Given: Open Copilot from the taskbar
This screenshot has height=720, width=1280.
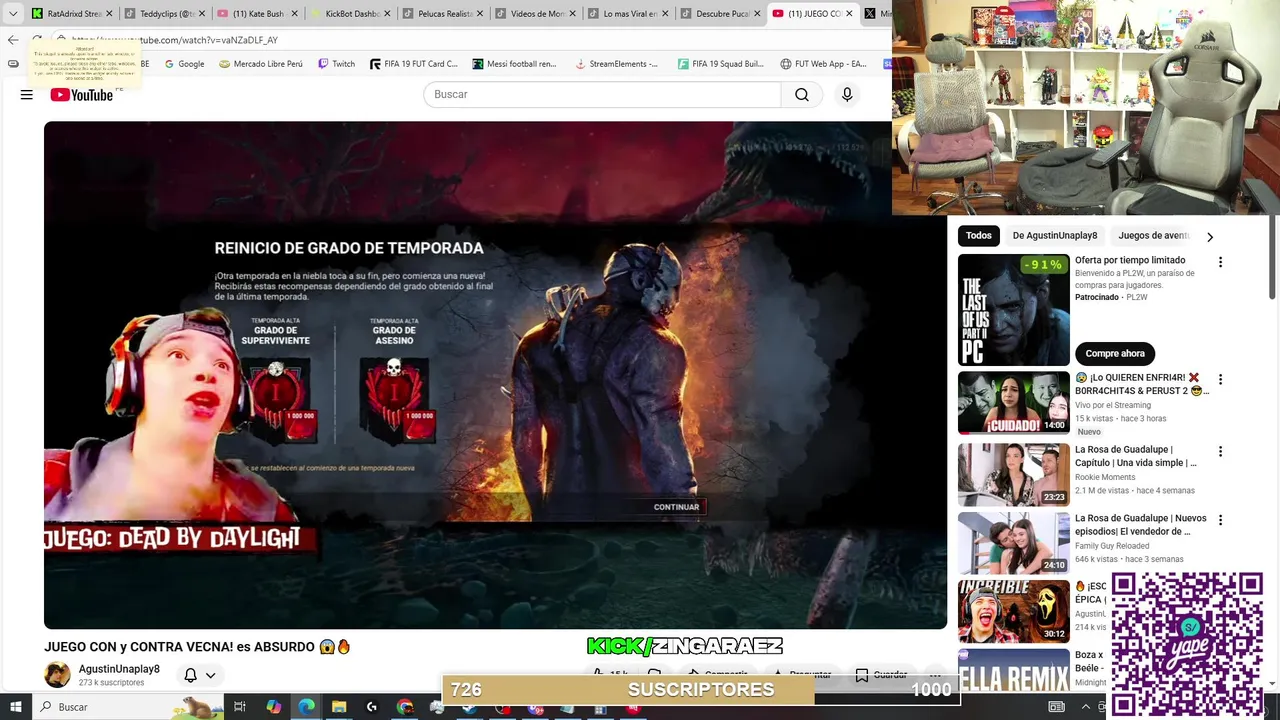Looking at the screenshot, I should point(273,706).
